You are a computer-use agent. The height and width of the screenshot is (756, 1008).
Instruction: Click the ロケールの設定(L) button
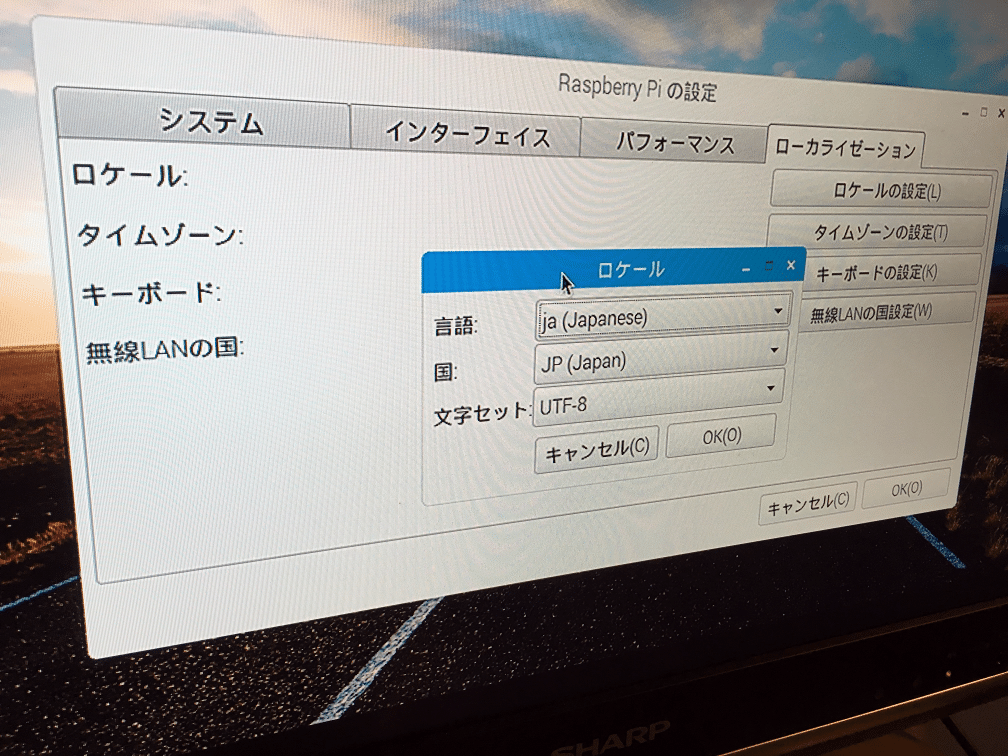(x=881, y=190)
